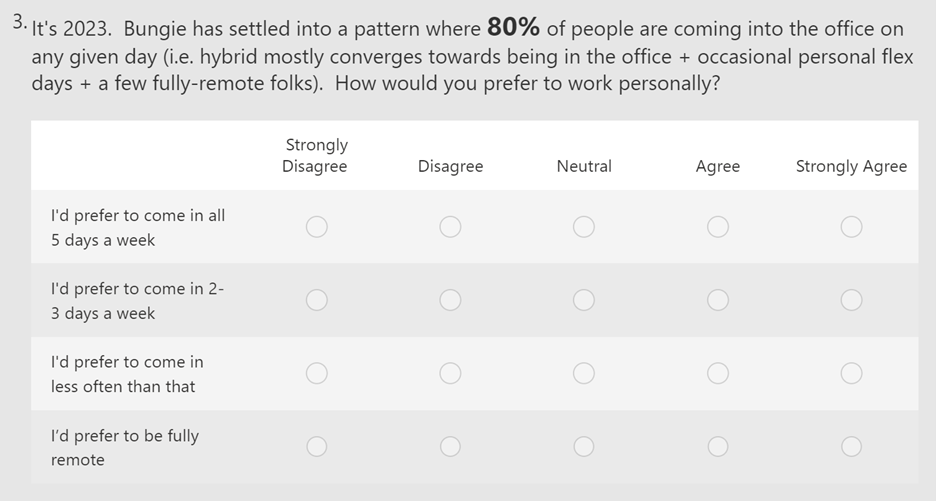This screenshot has width=936, height=501.
Task: Select Strongly Disagree for 5 days a week
Action: coord(316,227)
